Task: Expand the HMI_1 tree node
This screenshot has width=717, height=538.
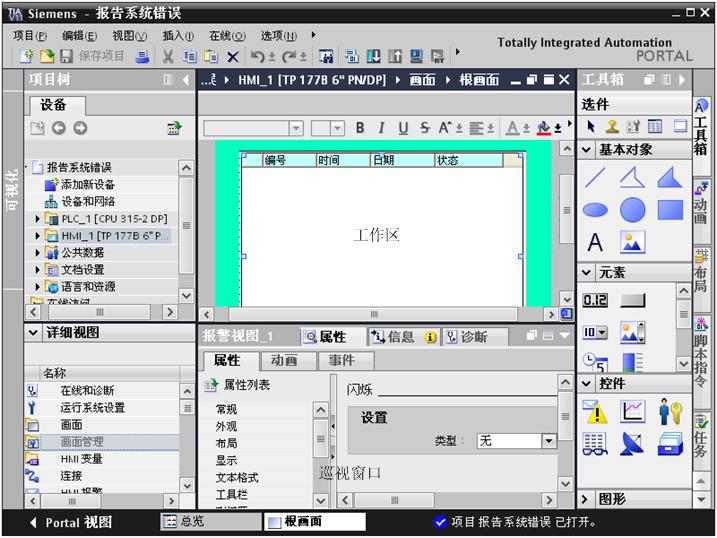Action: point(37,236)
